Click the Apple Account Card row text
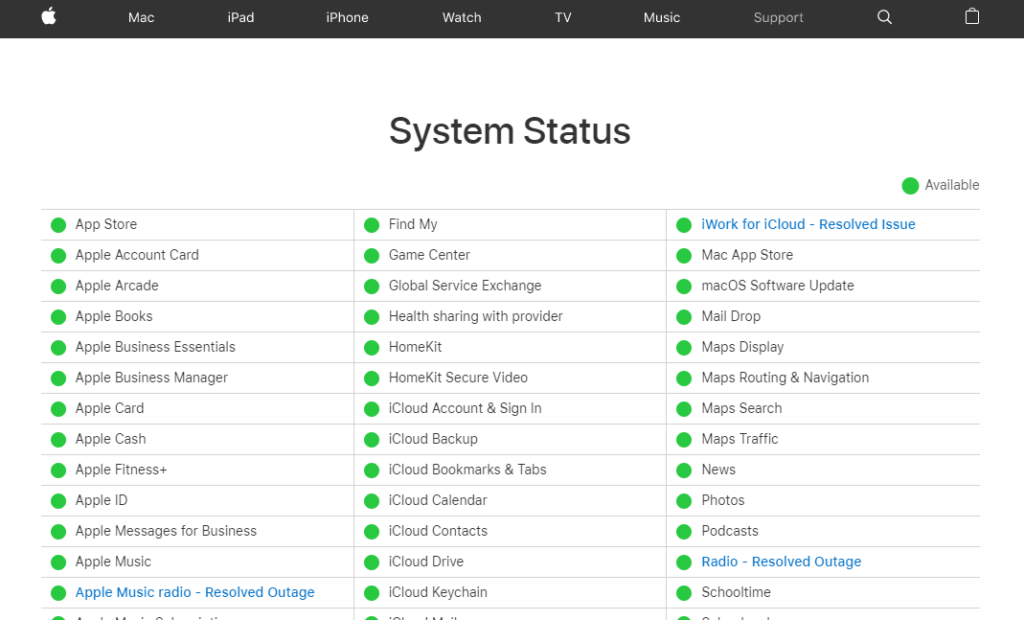This screenshot has height=620, width=1024. click(x=137, y=255)
